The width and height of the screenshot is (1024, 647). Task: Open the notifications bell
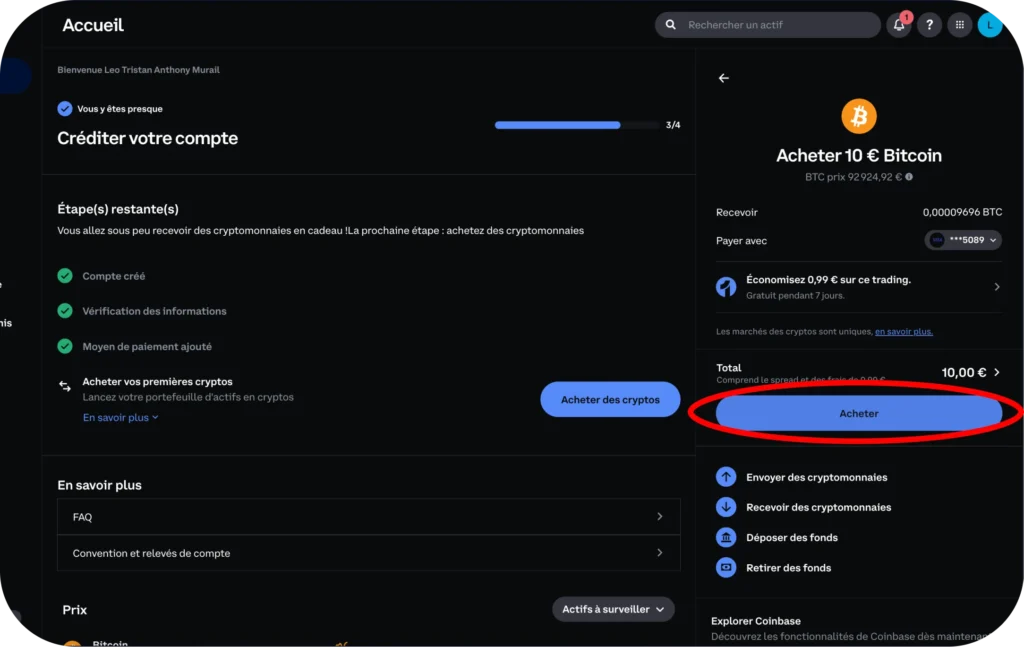899,25
